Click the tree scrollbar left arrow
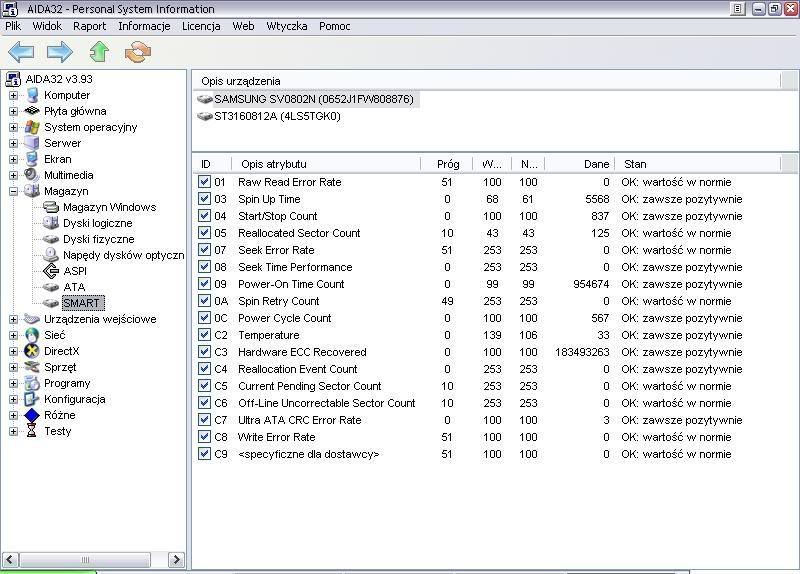800x574 pixels. coord(10,560)
